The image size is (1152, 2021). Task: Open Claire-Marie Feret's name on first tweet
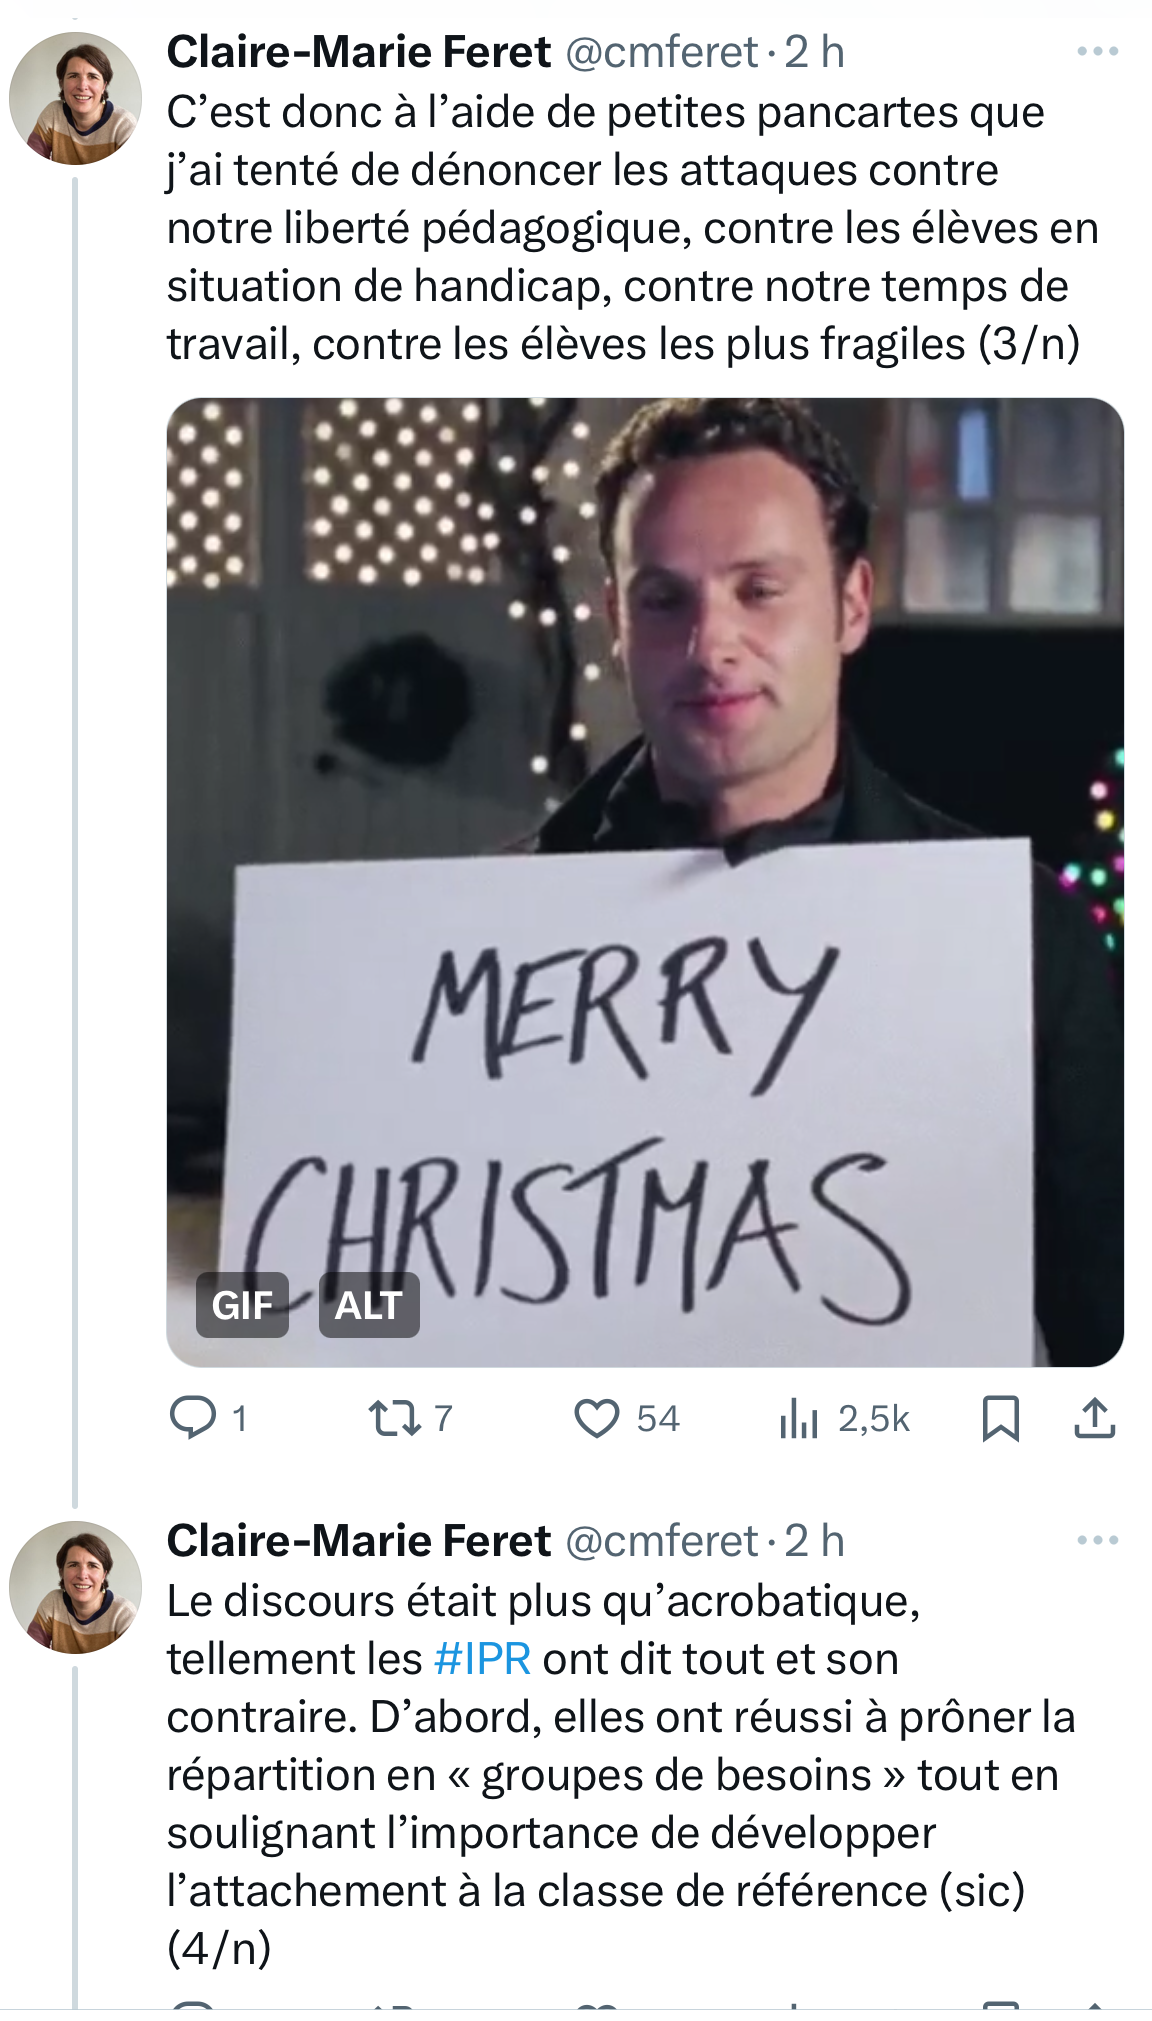click(358, 52)
